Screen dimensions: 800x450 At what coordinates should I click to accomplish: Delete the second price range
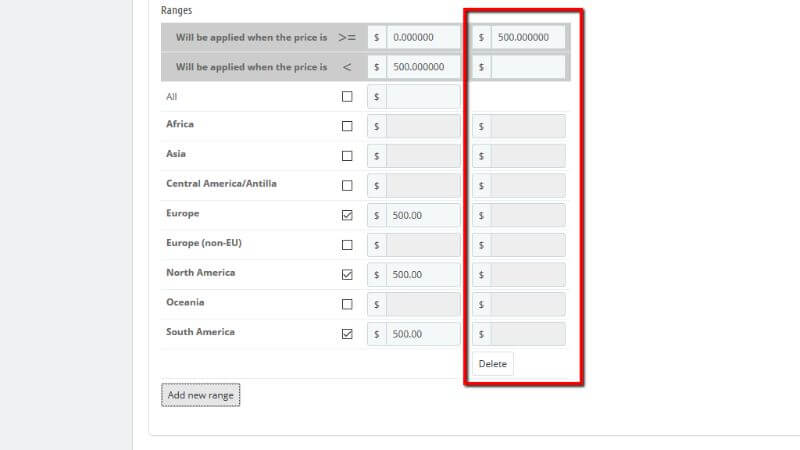coord(492,364)
